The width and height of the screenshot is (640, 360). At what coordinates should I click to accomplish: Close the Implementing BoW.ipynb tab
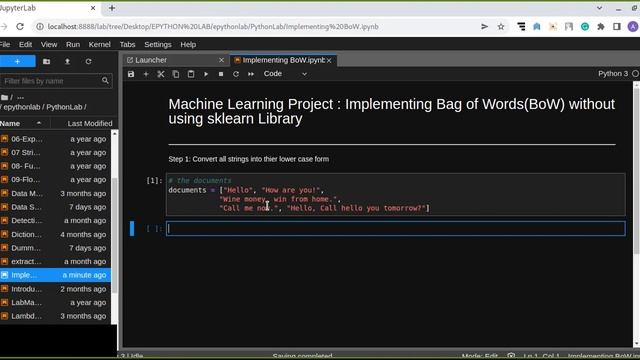tap(329, 60)
